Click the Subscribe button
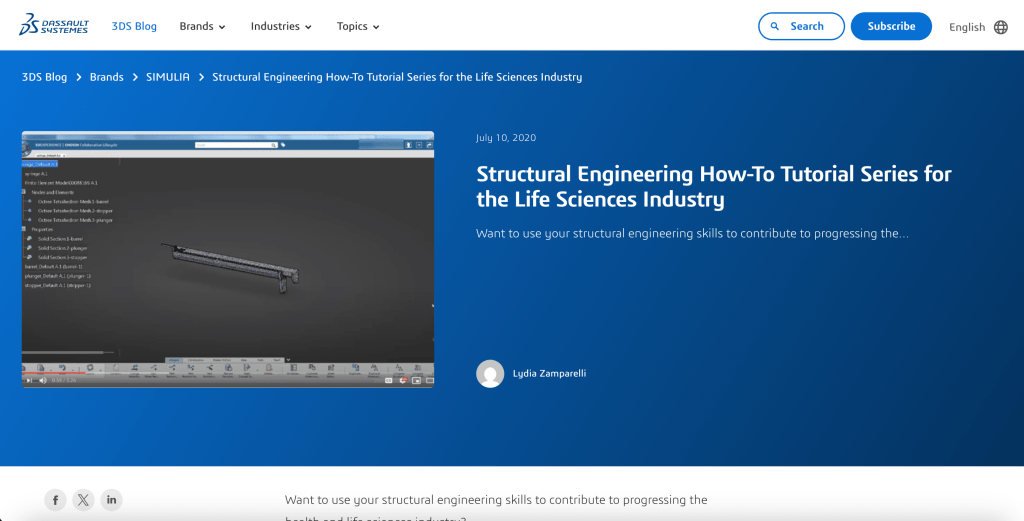The image size is (1024, 521). tap(891, 26)
